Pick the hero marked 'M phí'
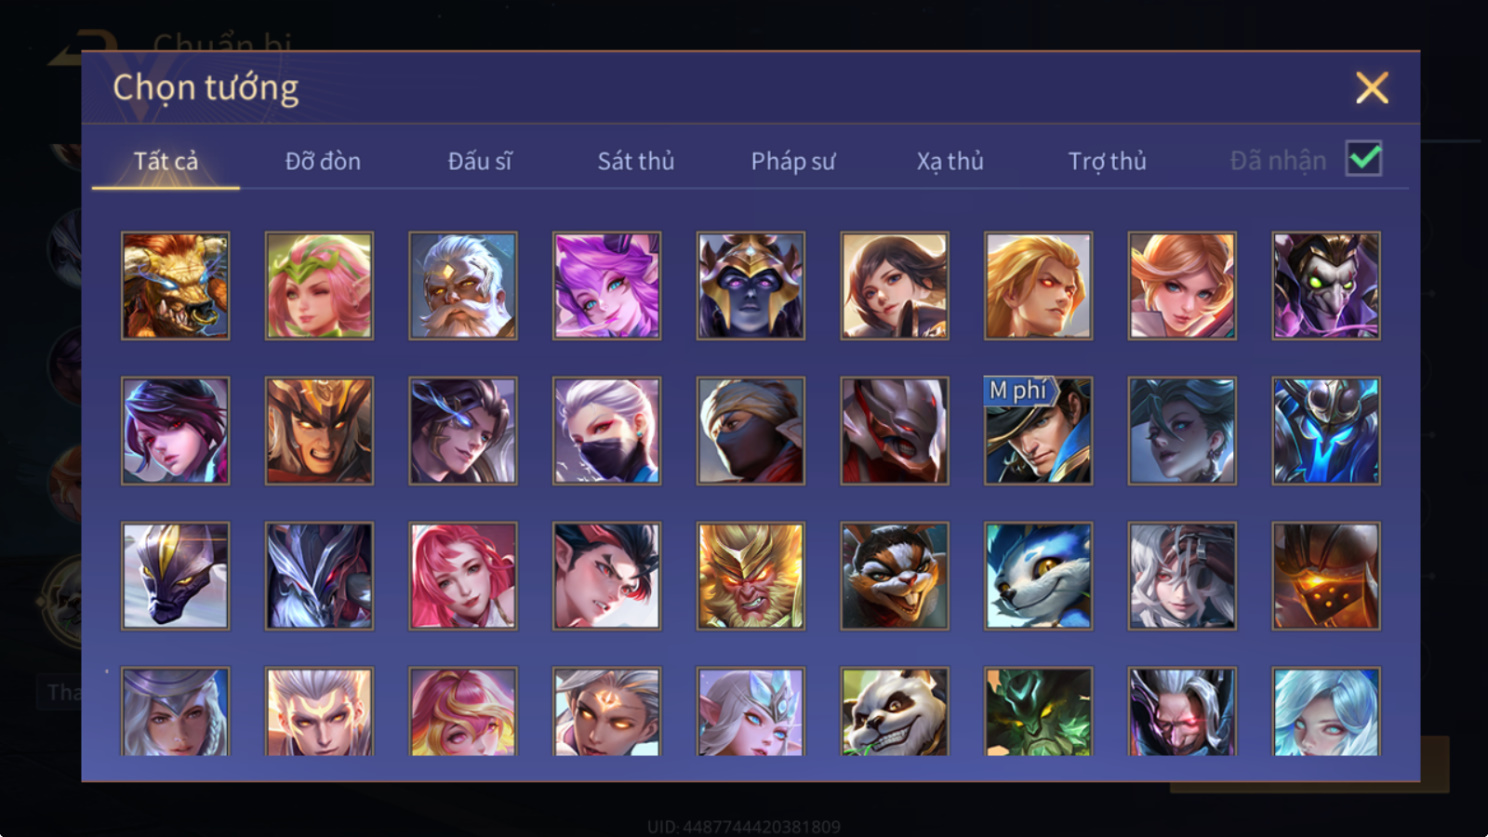The image size is (1488, 837). (x=1038, y=431)
